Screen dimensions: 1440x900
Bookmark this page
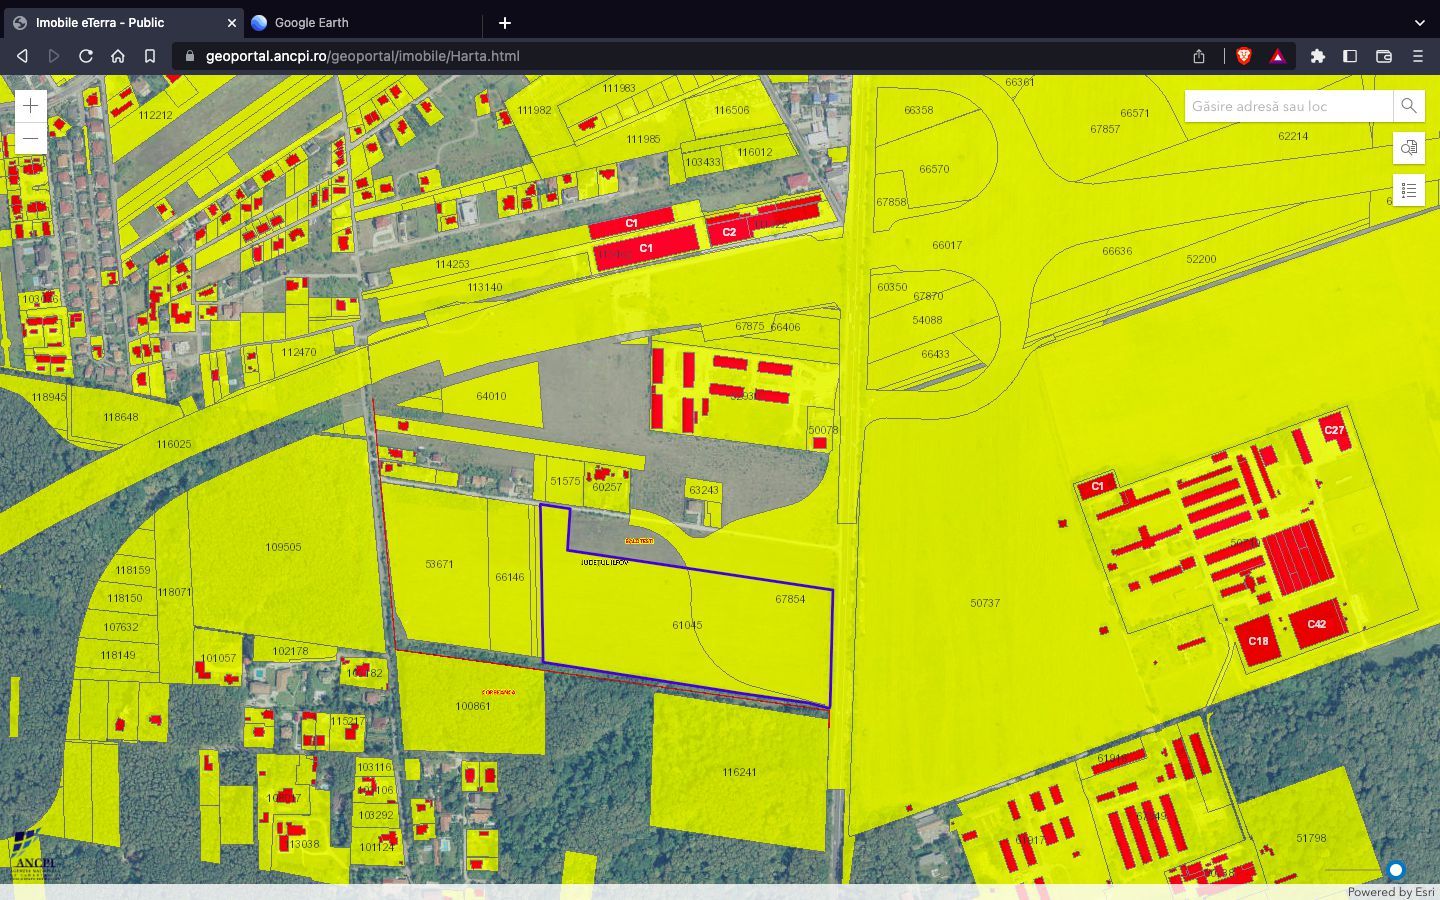pyautogui.click(x=150, y=56)
